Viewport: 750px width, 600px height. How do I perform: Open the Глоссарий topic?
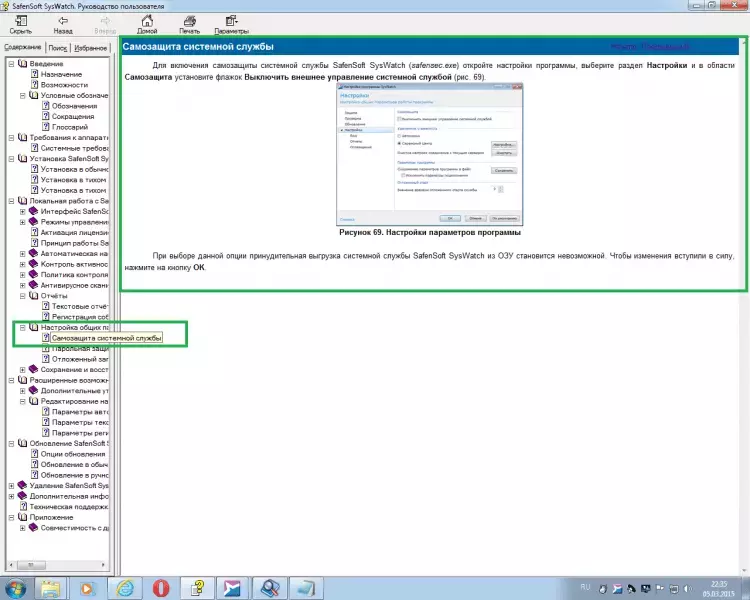(x=70, y=127)
